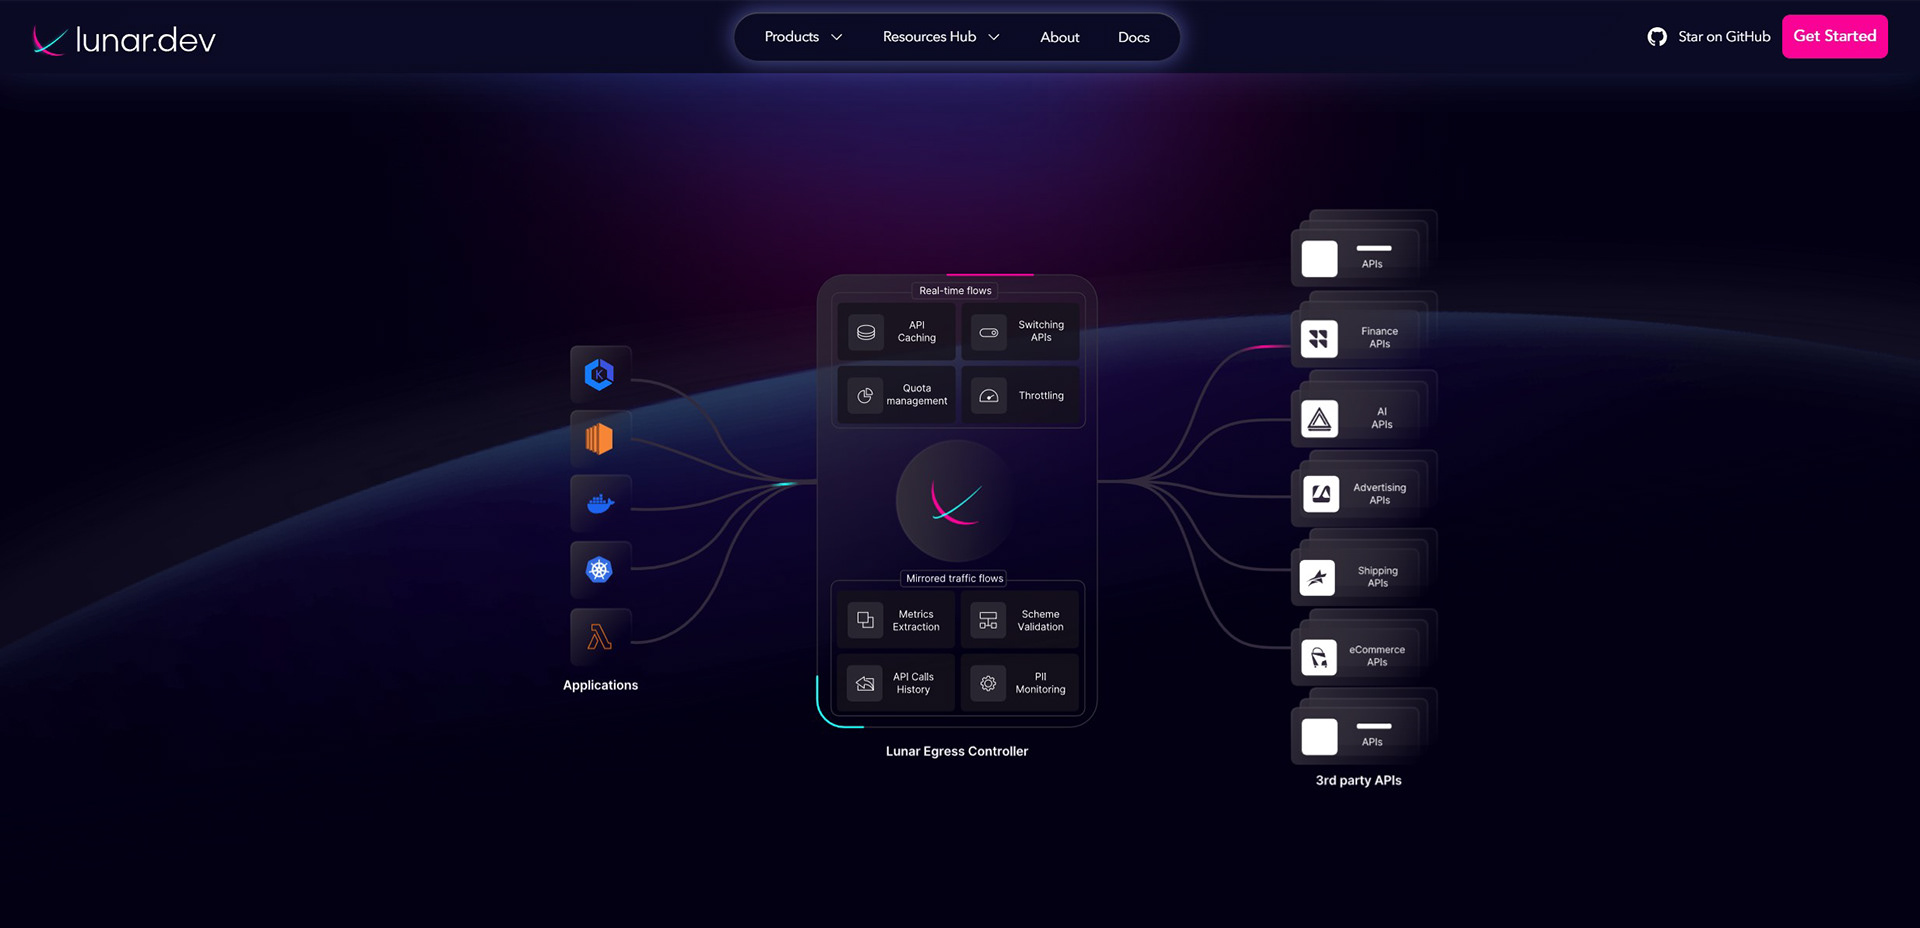The height and width of the screenshot is (928, 1920).
Task: Click the PII Monitoring label
Action: coord(1041,683)
